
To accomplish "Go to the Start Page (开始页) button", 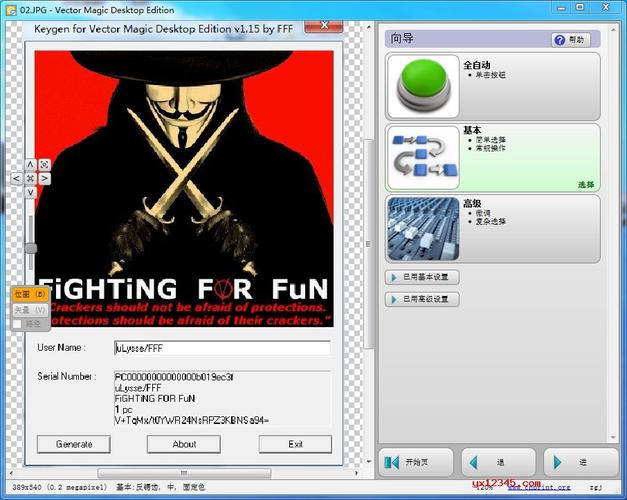I will pos(417,462).
